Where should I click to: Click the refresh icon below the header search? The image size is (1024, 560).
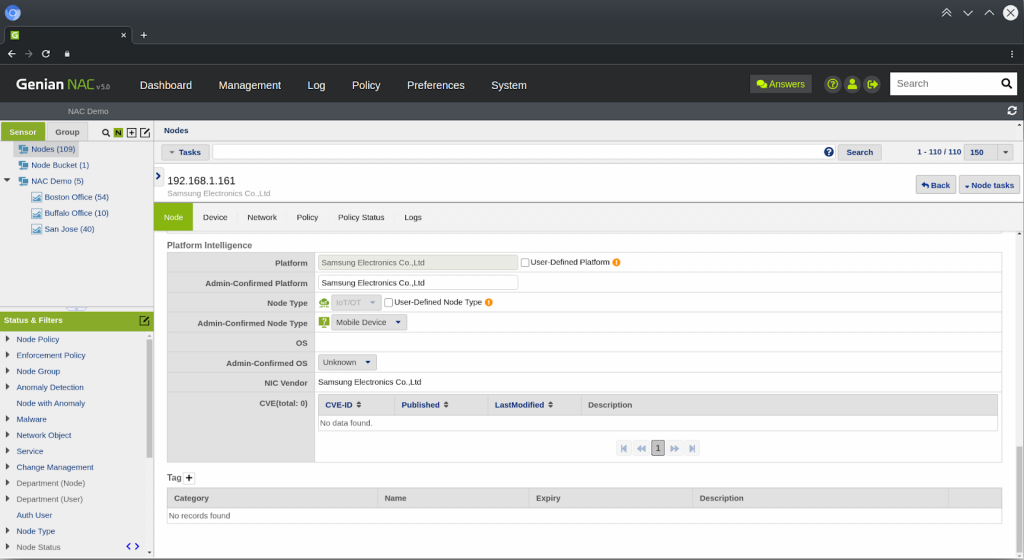tap(1012, 111)
